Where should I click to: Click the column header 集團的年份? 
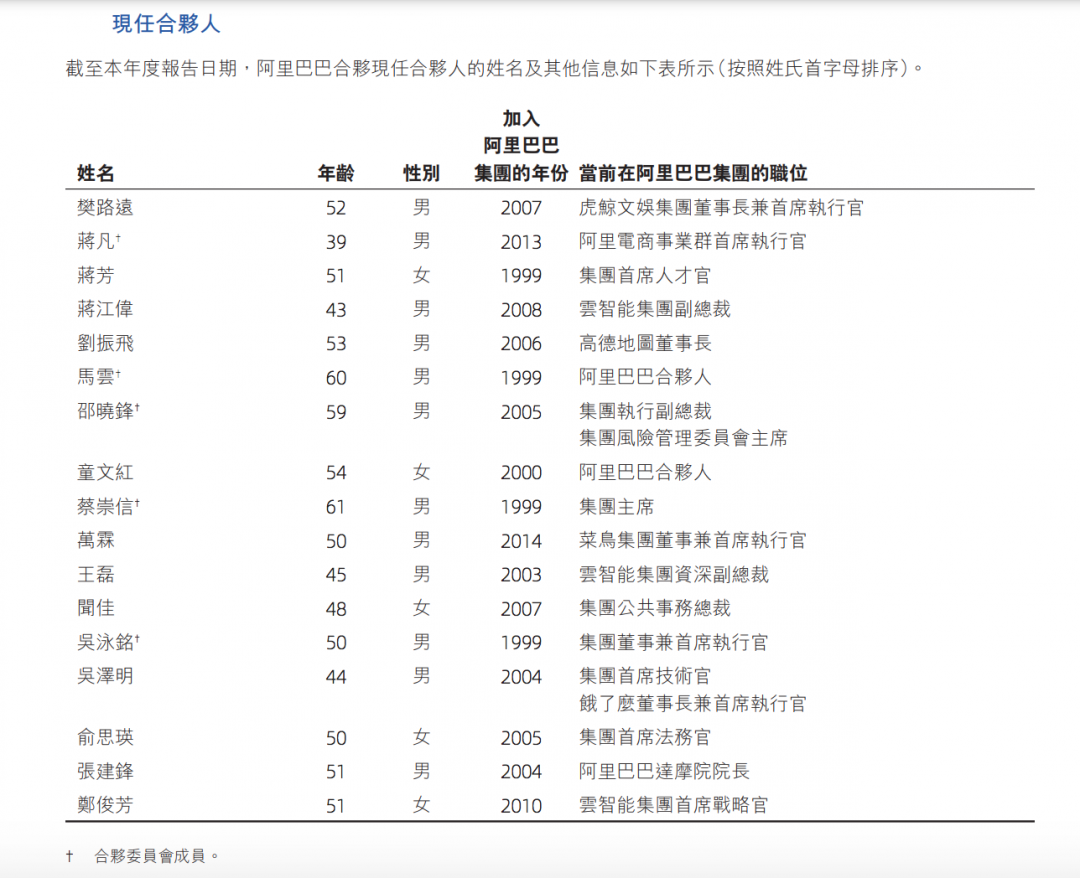pos(521,174)
